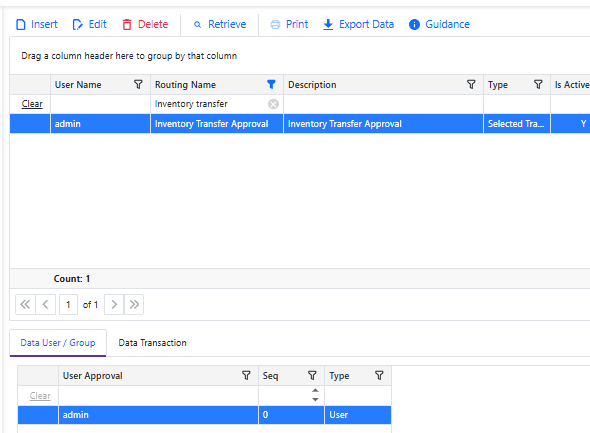The width and height of the screenshot is (590, 433).
Task: Click the Print printer icon
Action: coord(275,24)
